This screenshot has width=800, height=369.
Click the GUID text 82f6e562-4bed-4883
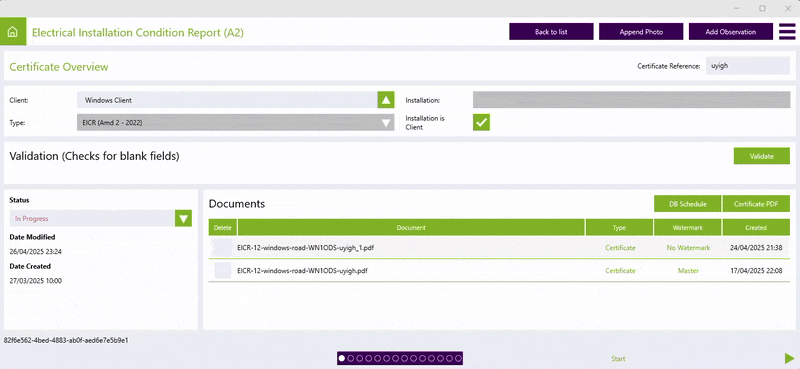point(66,340)
